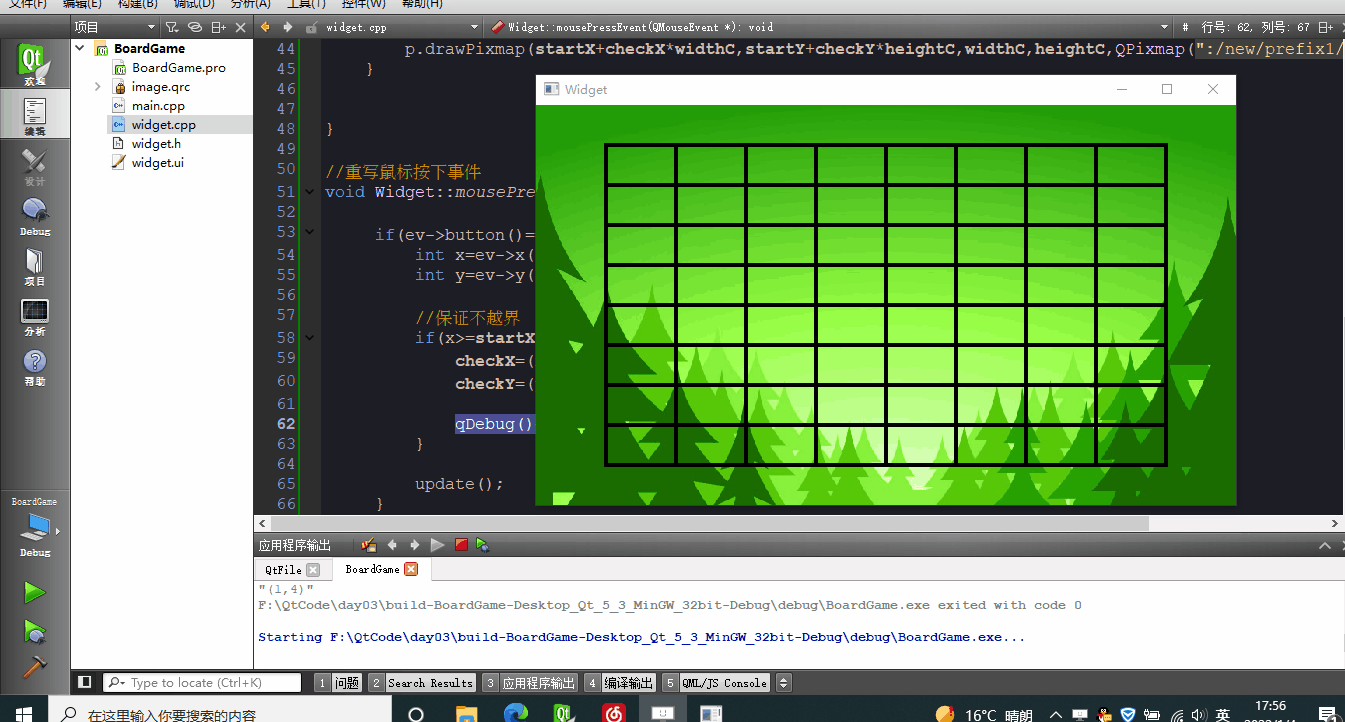This screenshot has height=722, width=1345.
Task: Select main.cpp in project tree
Action: click(x=158, y=106)
